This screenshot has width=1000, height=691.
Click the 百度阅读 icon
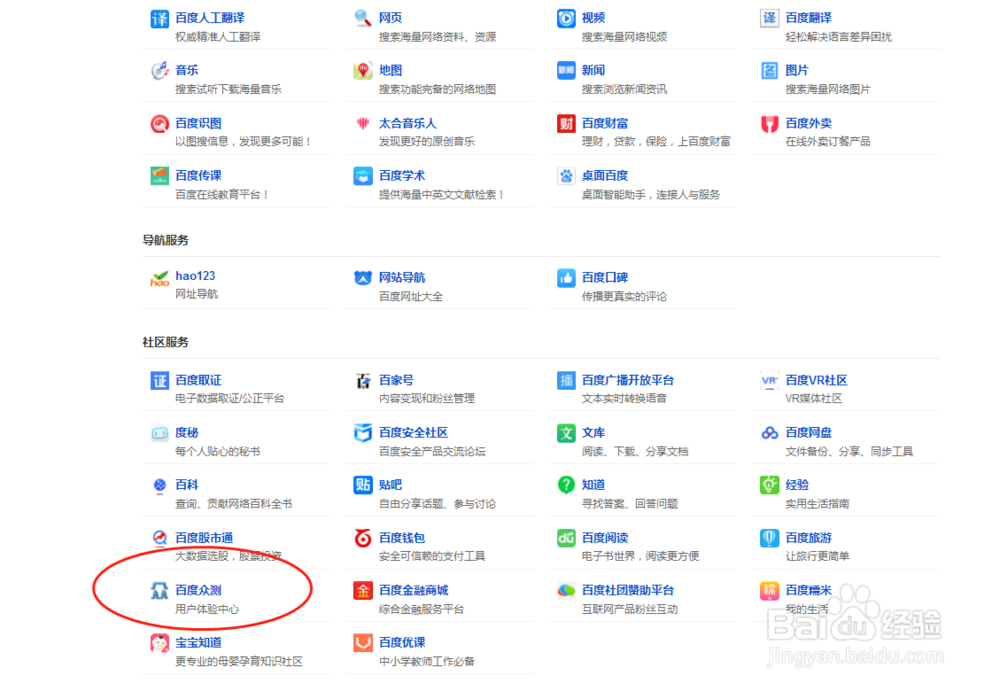566,538
